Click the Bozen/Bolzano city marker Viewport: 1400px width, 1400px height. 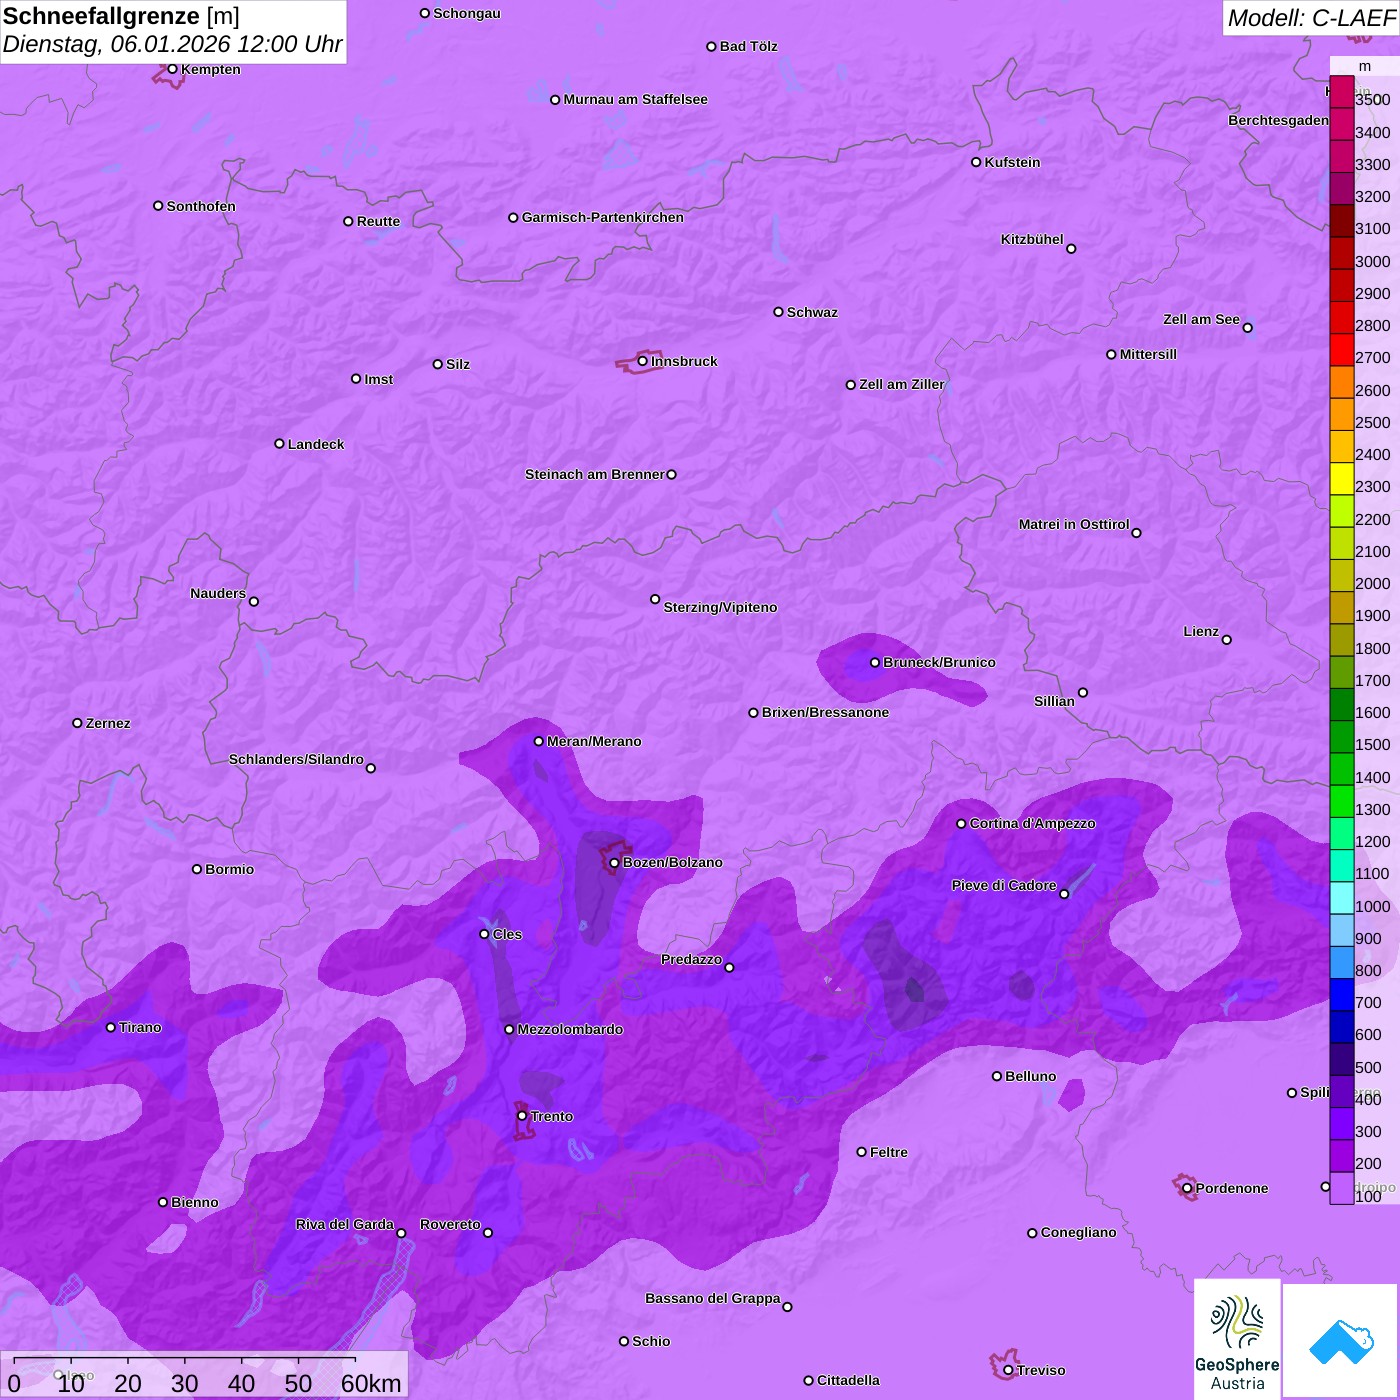[614, 862]
